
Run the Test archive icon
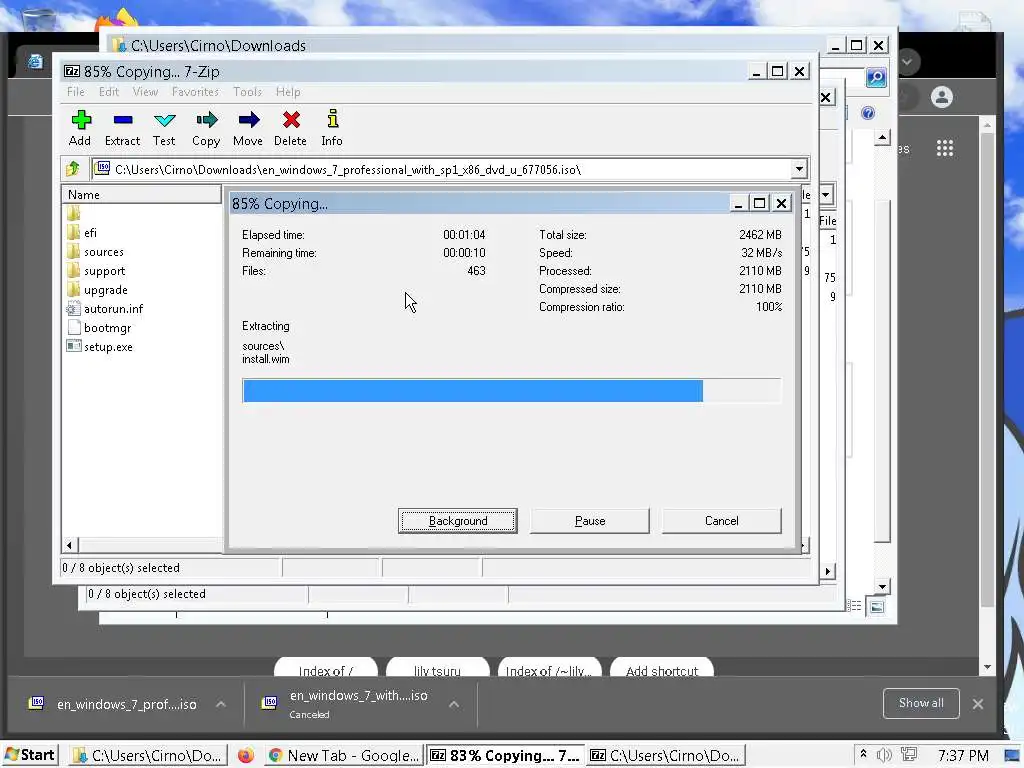(164, 121)
